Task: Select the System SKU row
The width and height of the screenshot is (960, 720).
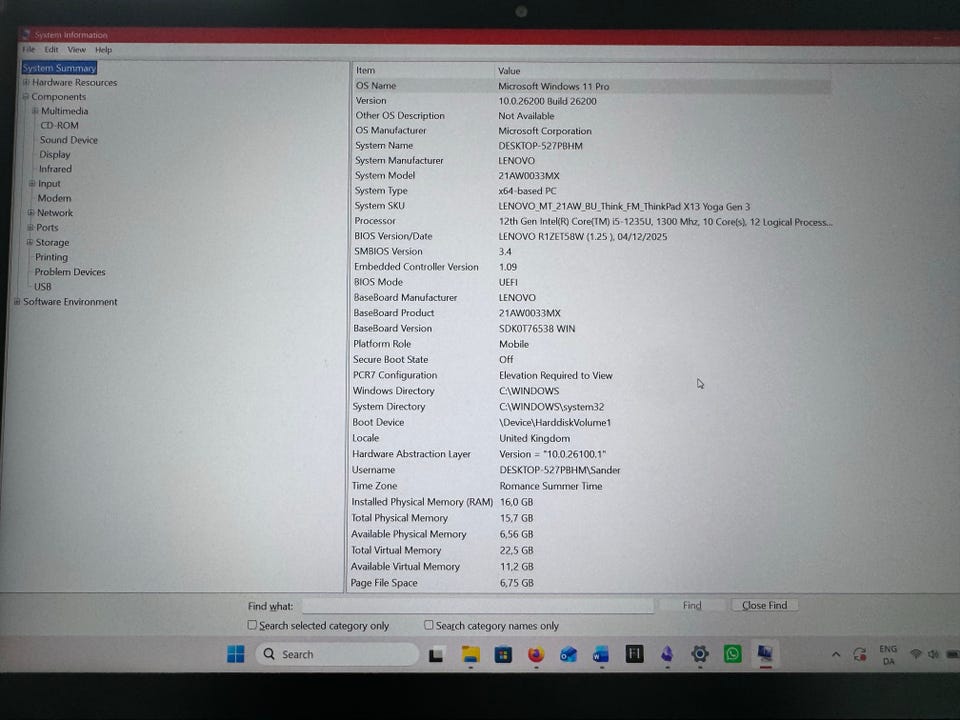Action: click(x=591, y=206)
